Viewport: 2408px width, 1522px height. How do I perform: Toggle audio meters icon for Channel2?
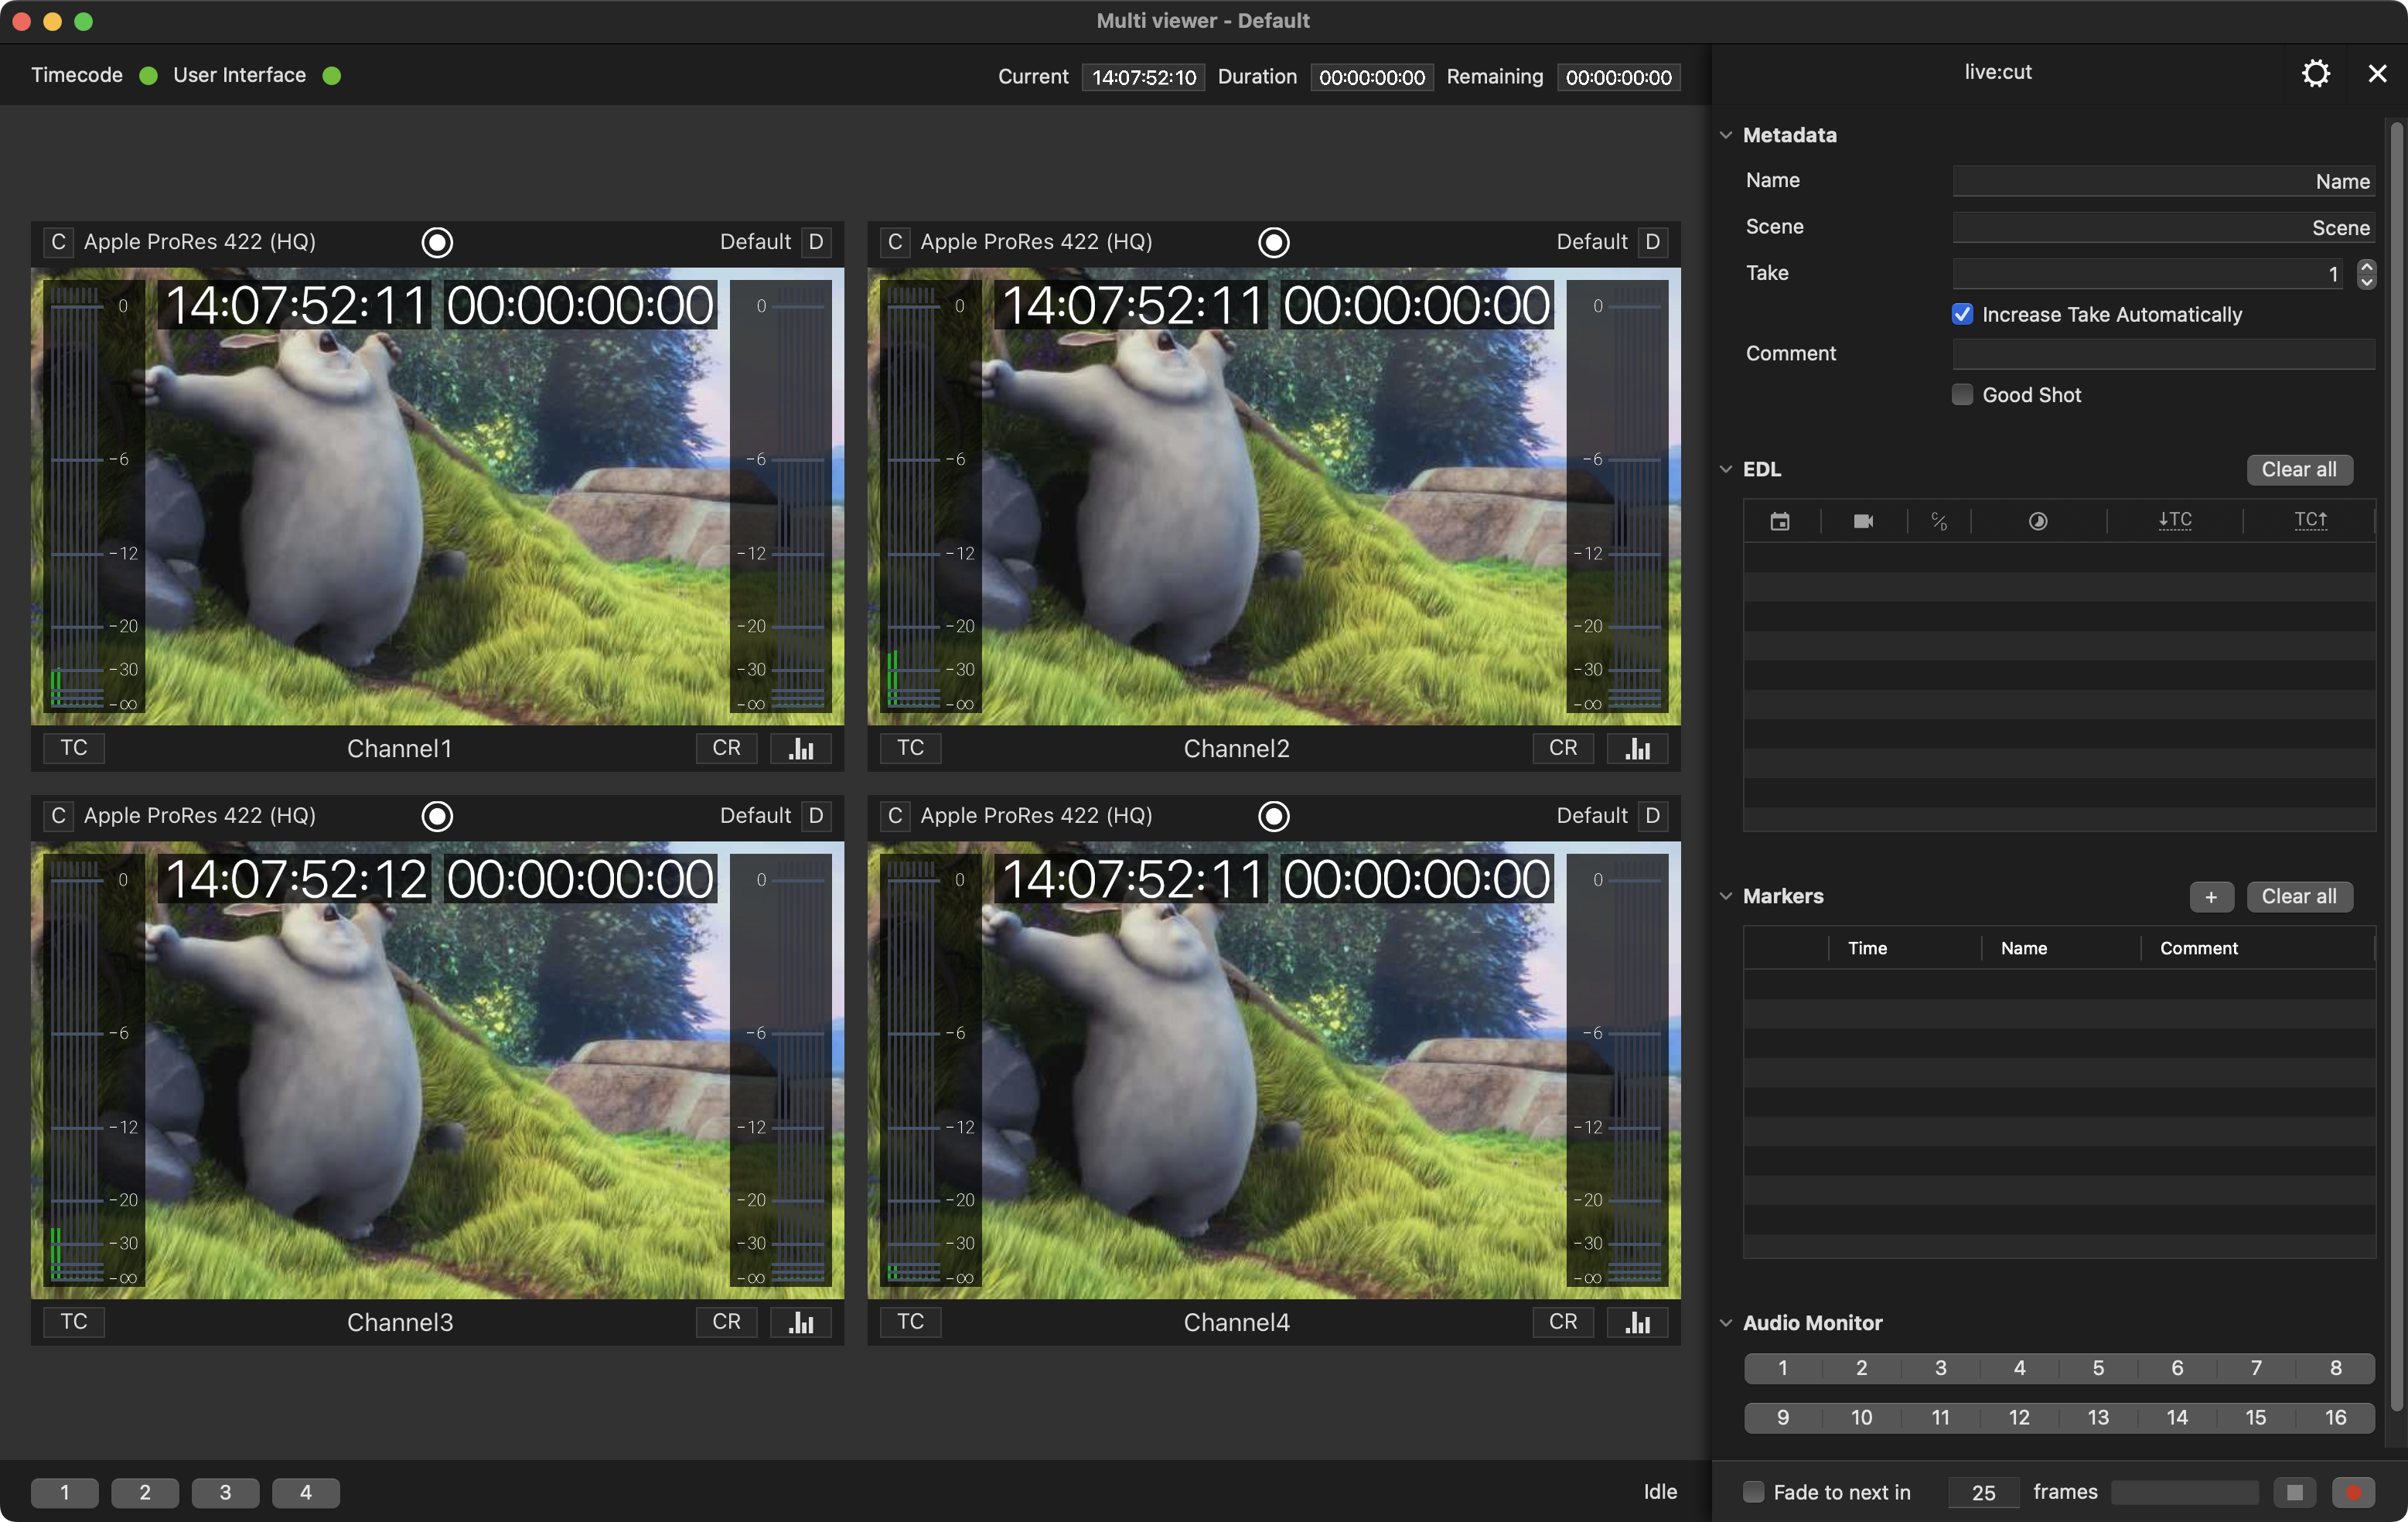pos(1637,748)
